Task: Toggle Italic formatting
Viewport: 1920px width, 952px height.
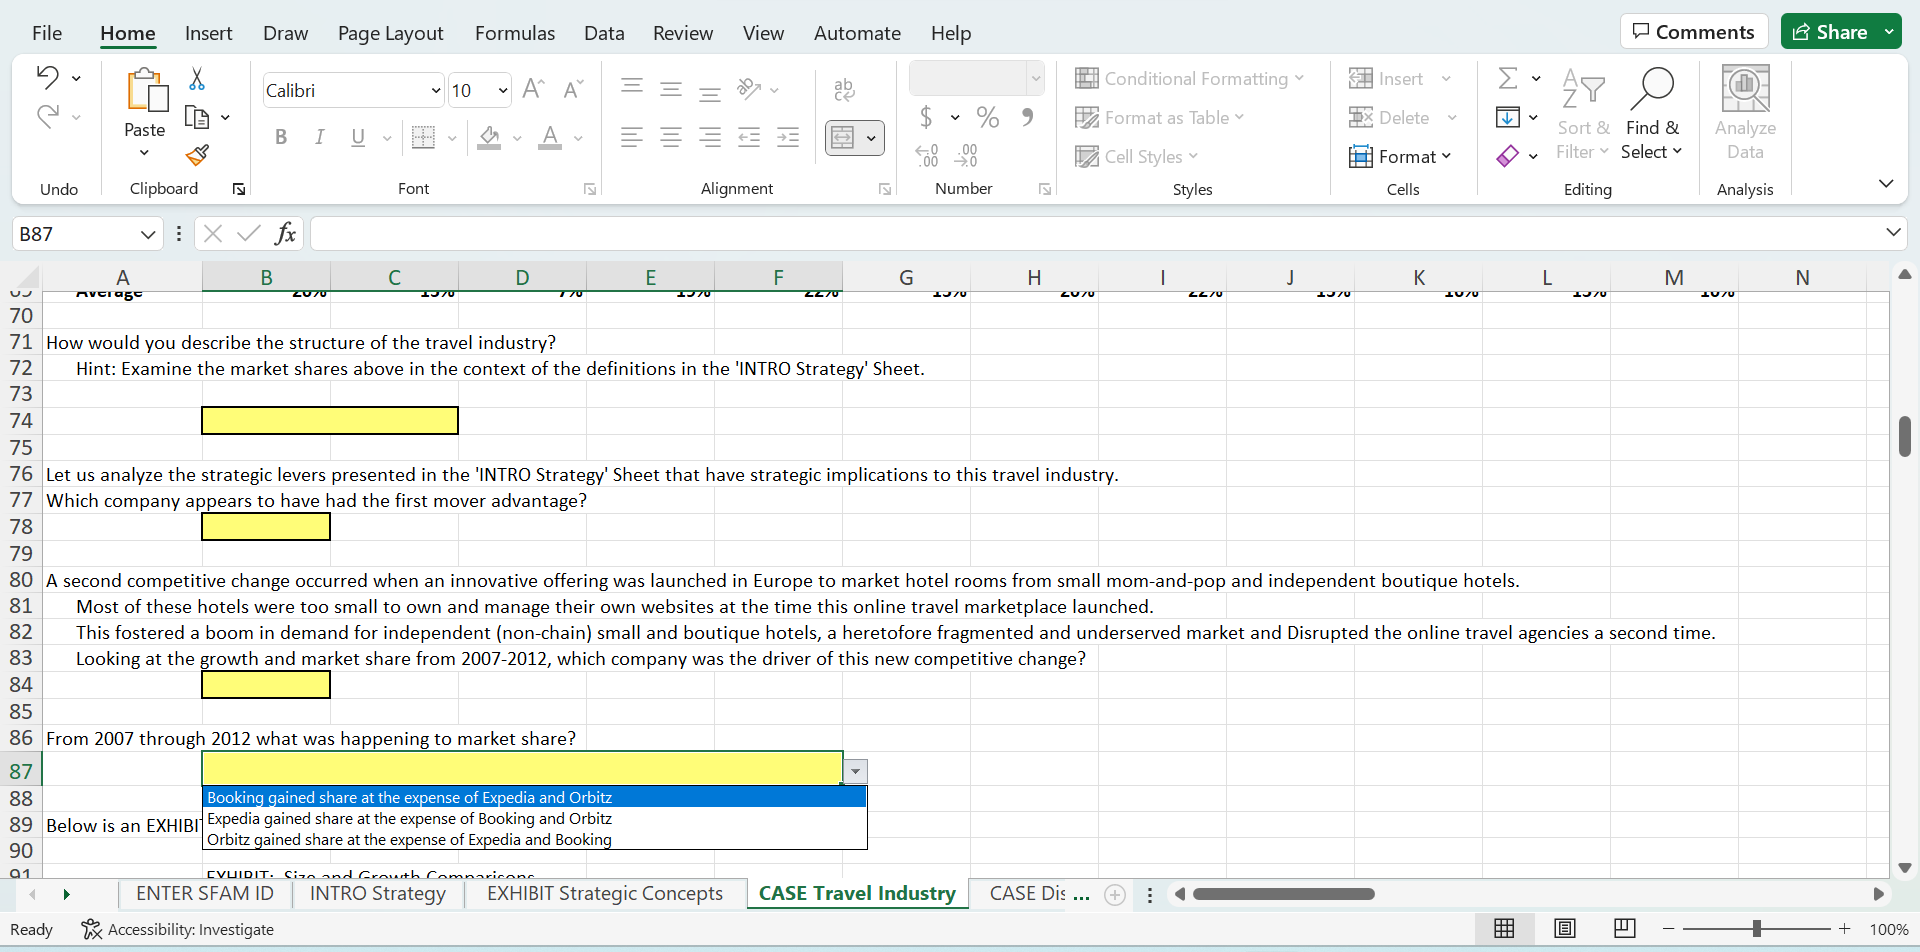Action: [319, 137]
